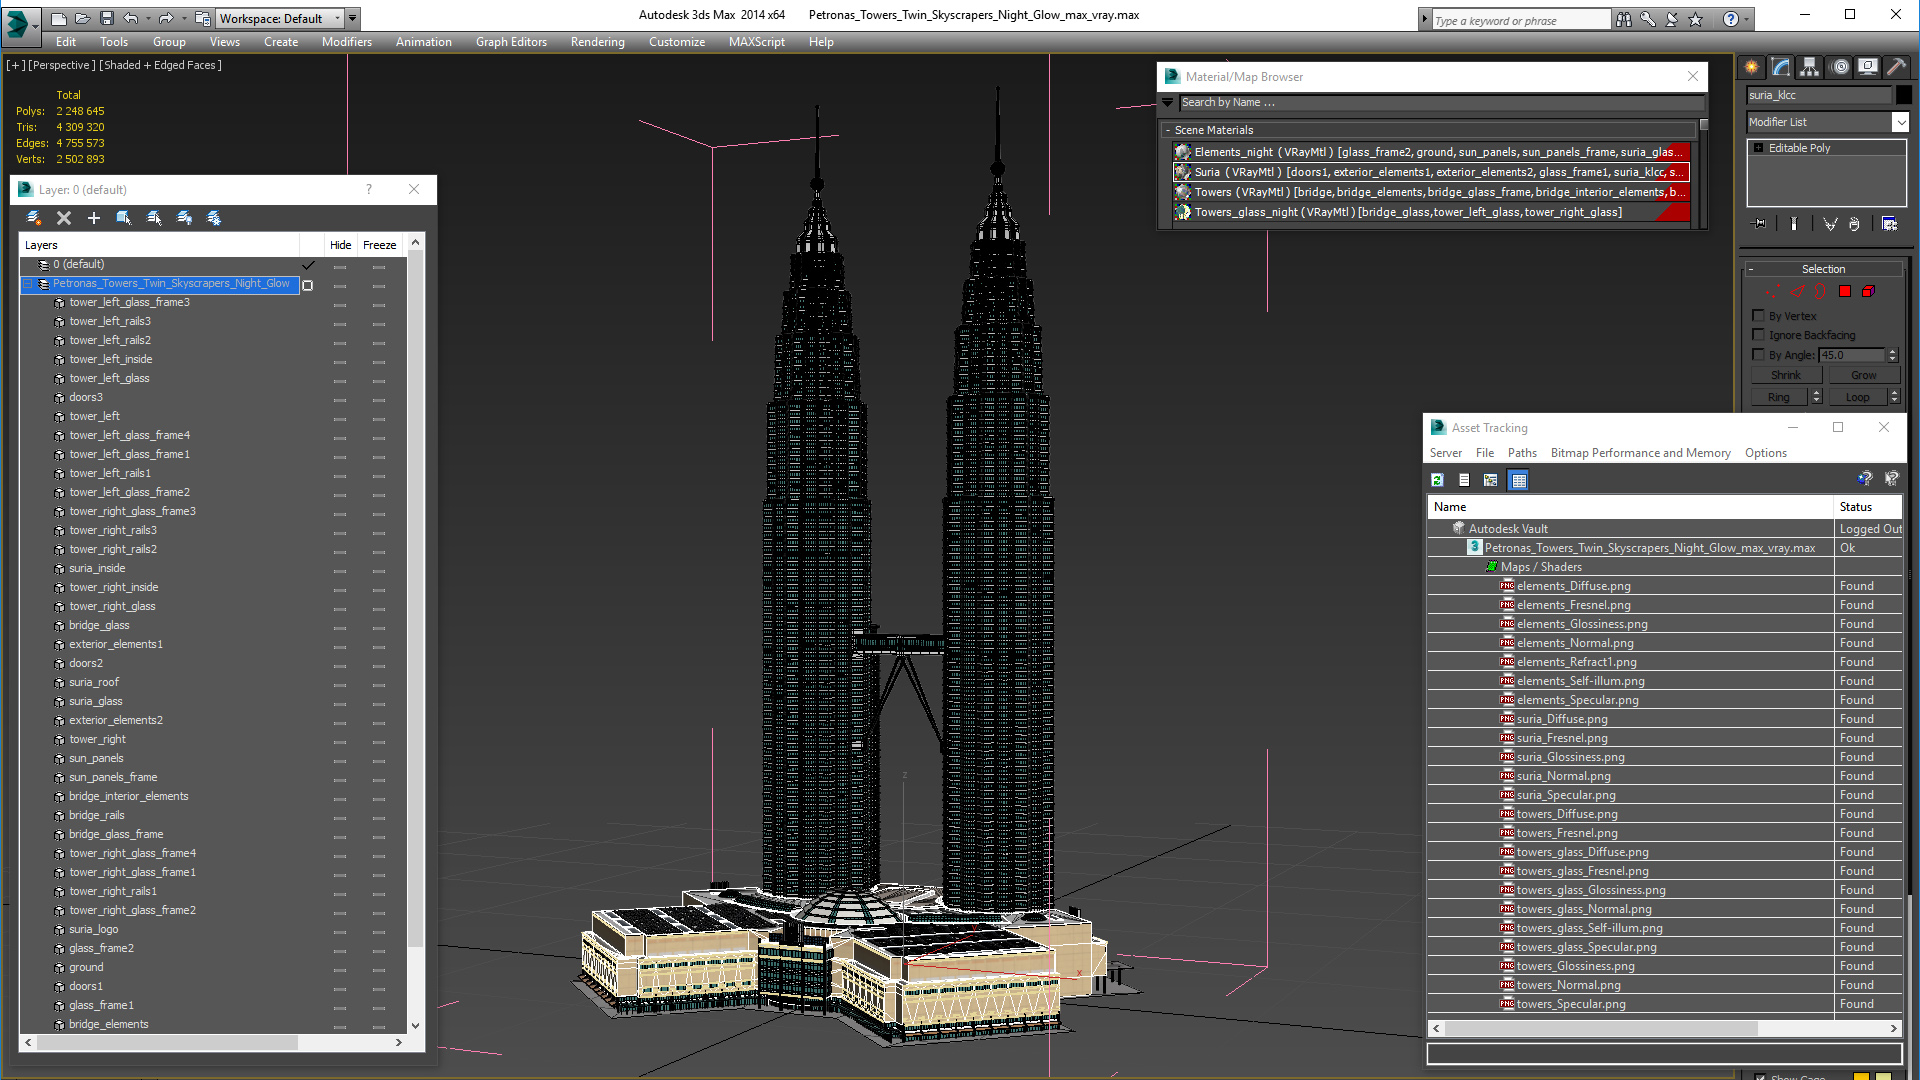Open Bitmap Performance and Memory menu

coord(1640,453)
